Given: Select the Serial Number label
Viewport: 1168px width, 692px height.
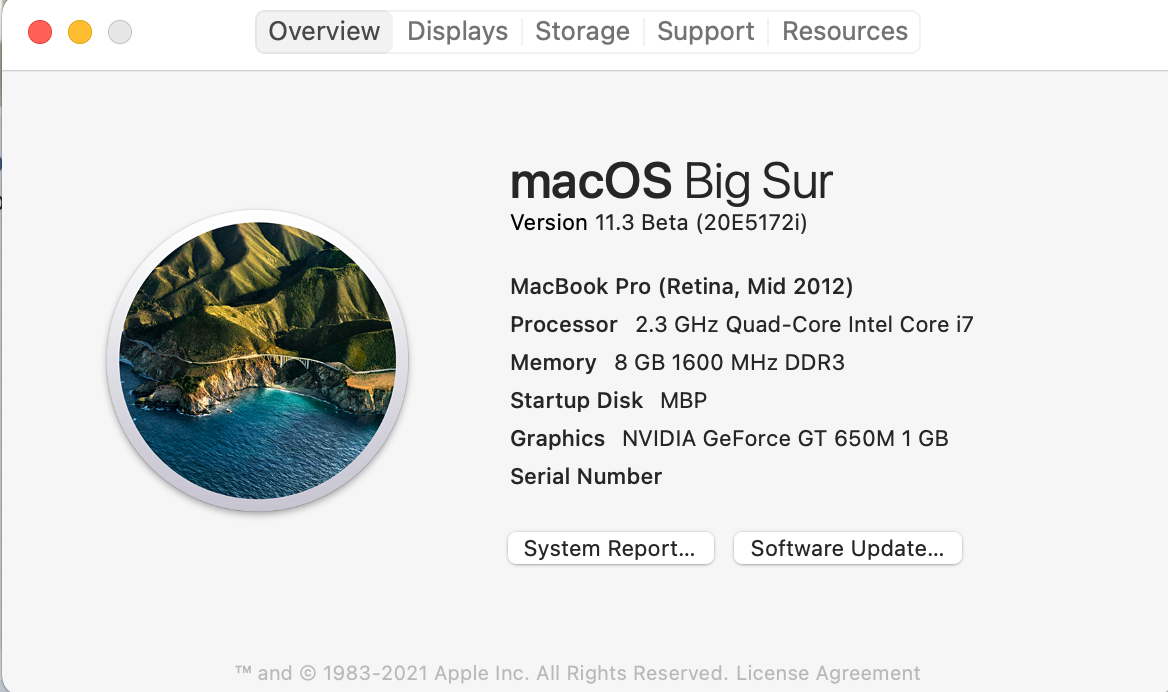Looking at the screenshot, I should [586, 477].
